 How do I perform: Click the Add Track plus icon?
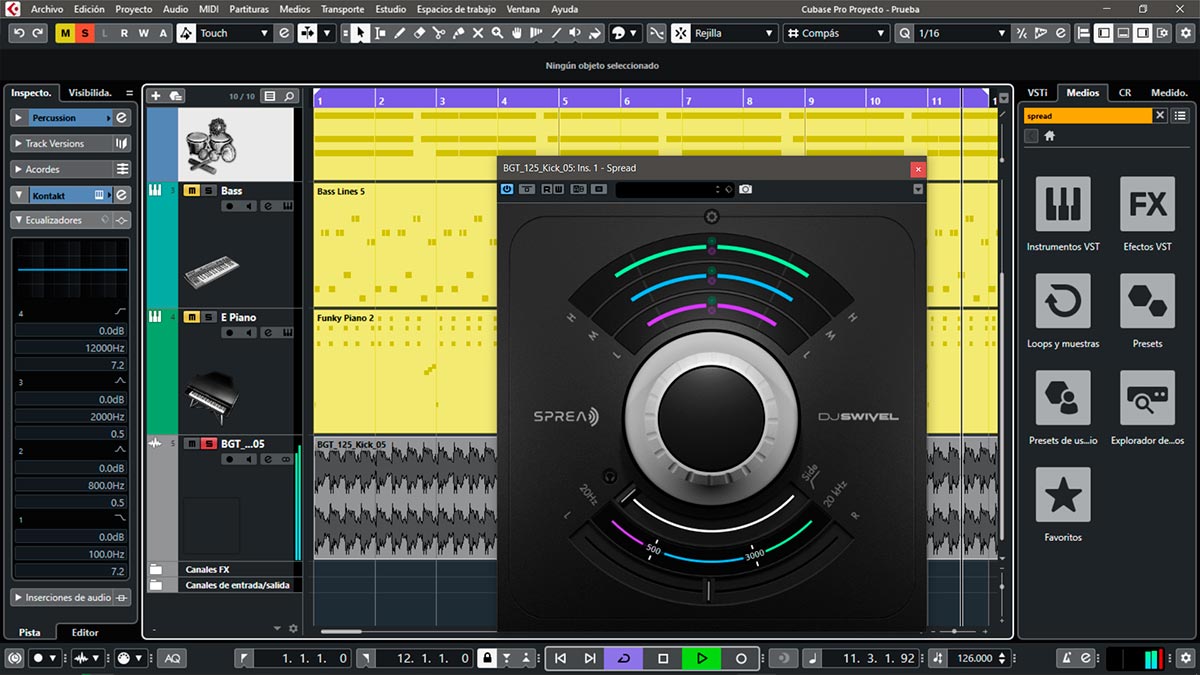155,96
